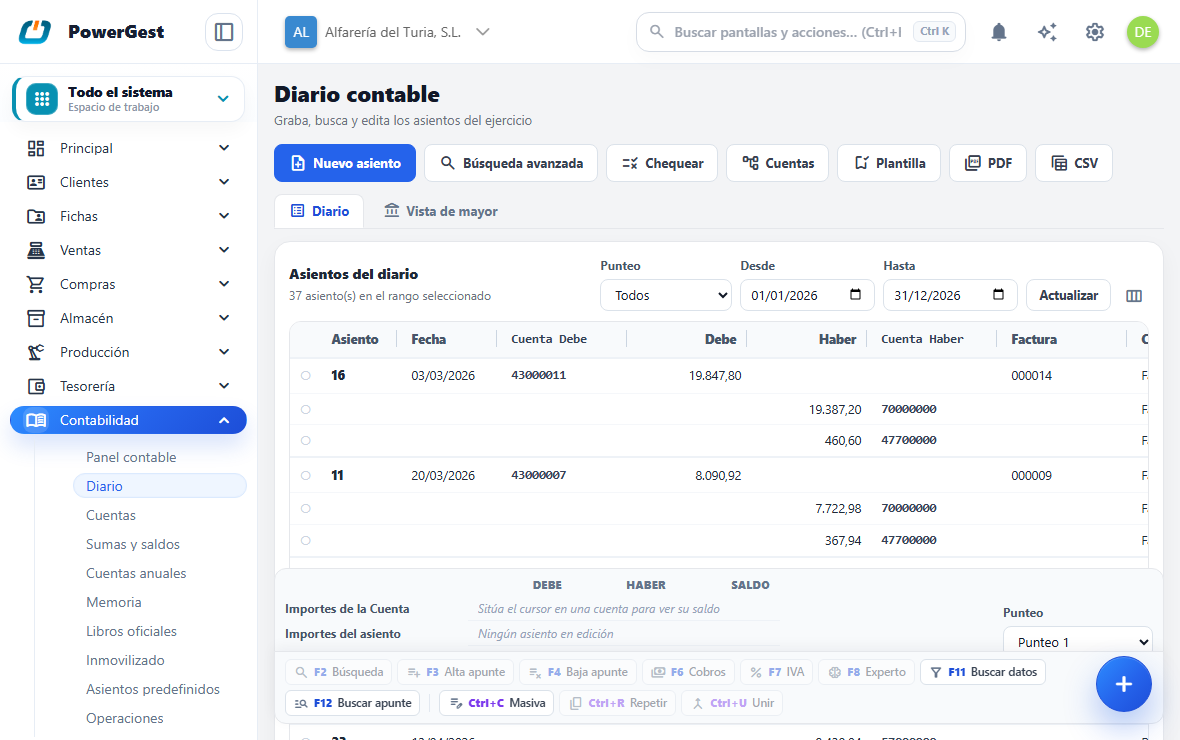
Task: Click the Clientes contact card icon
Action: pyautogui.click(x=36, y=182)
